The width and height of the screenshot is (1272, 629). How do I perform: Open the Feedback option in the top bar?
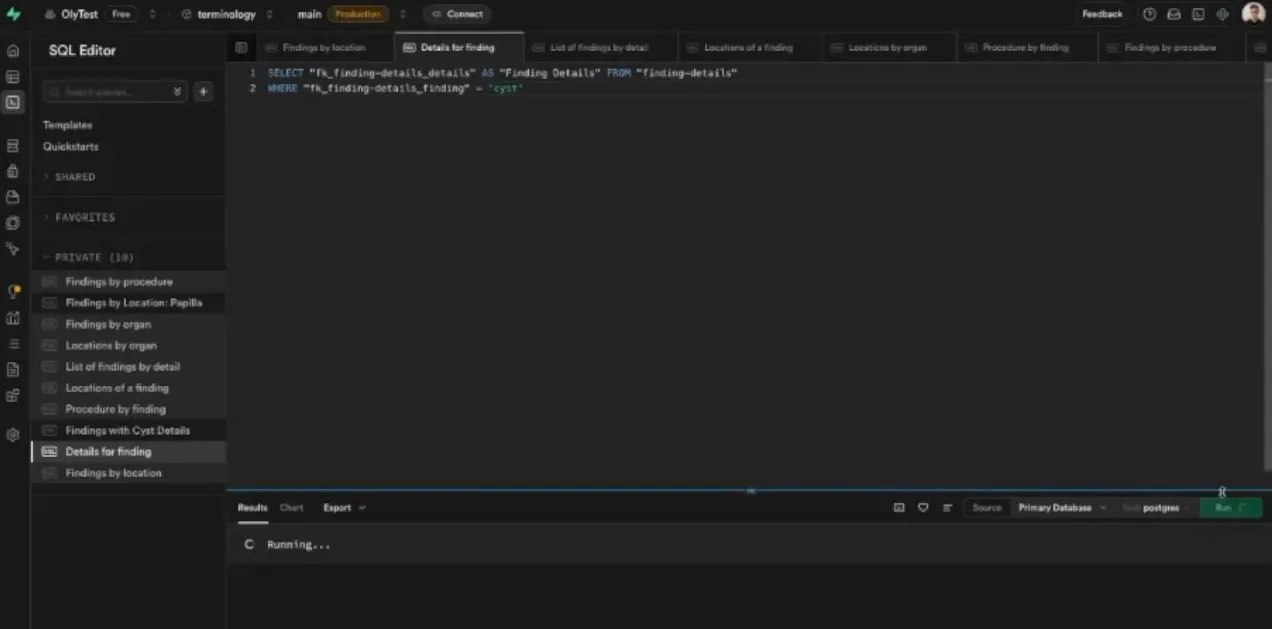tap(1101, 14)
